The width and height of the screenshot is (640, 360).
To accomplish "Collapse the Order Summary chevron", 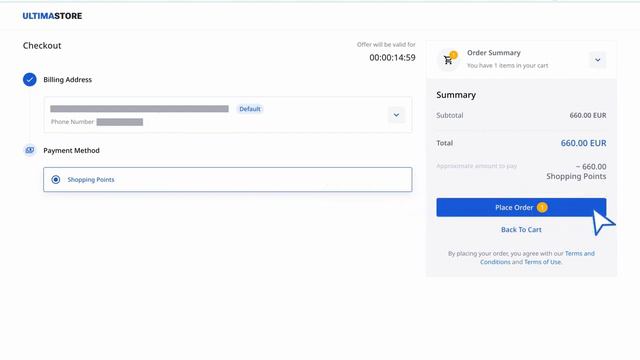I will click(598, 60).
